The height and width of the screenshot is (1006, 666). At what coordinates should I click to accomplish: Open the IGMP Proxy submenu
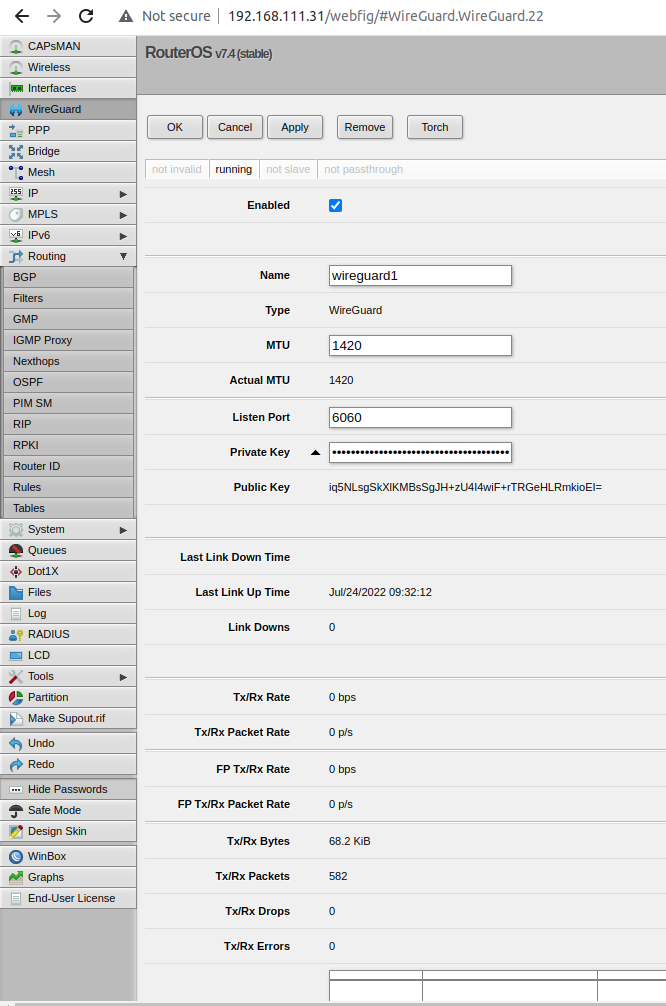(x=69, y=340)
